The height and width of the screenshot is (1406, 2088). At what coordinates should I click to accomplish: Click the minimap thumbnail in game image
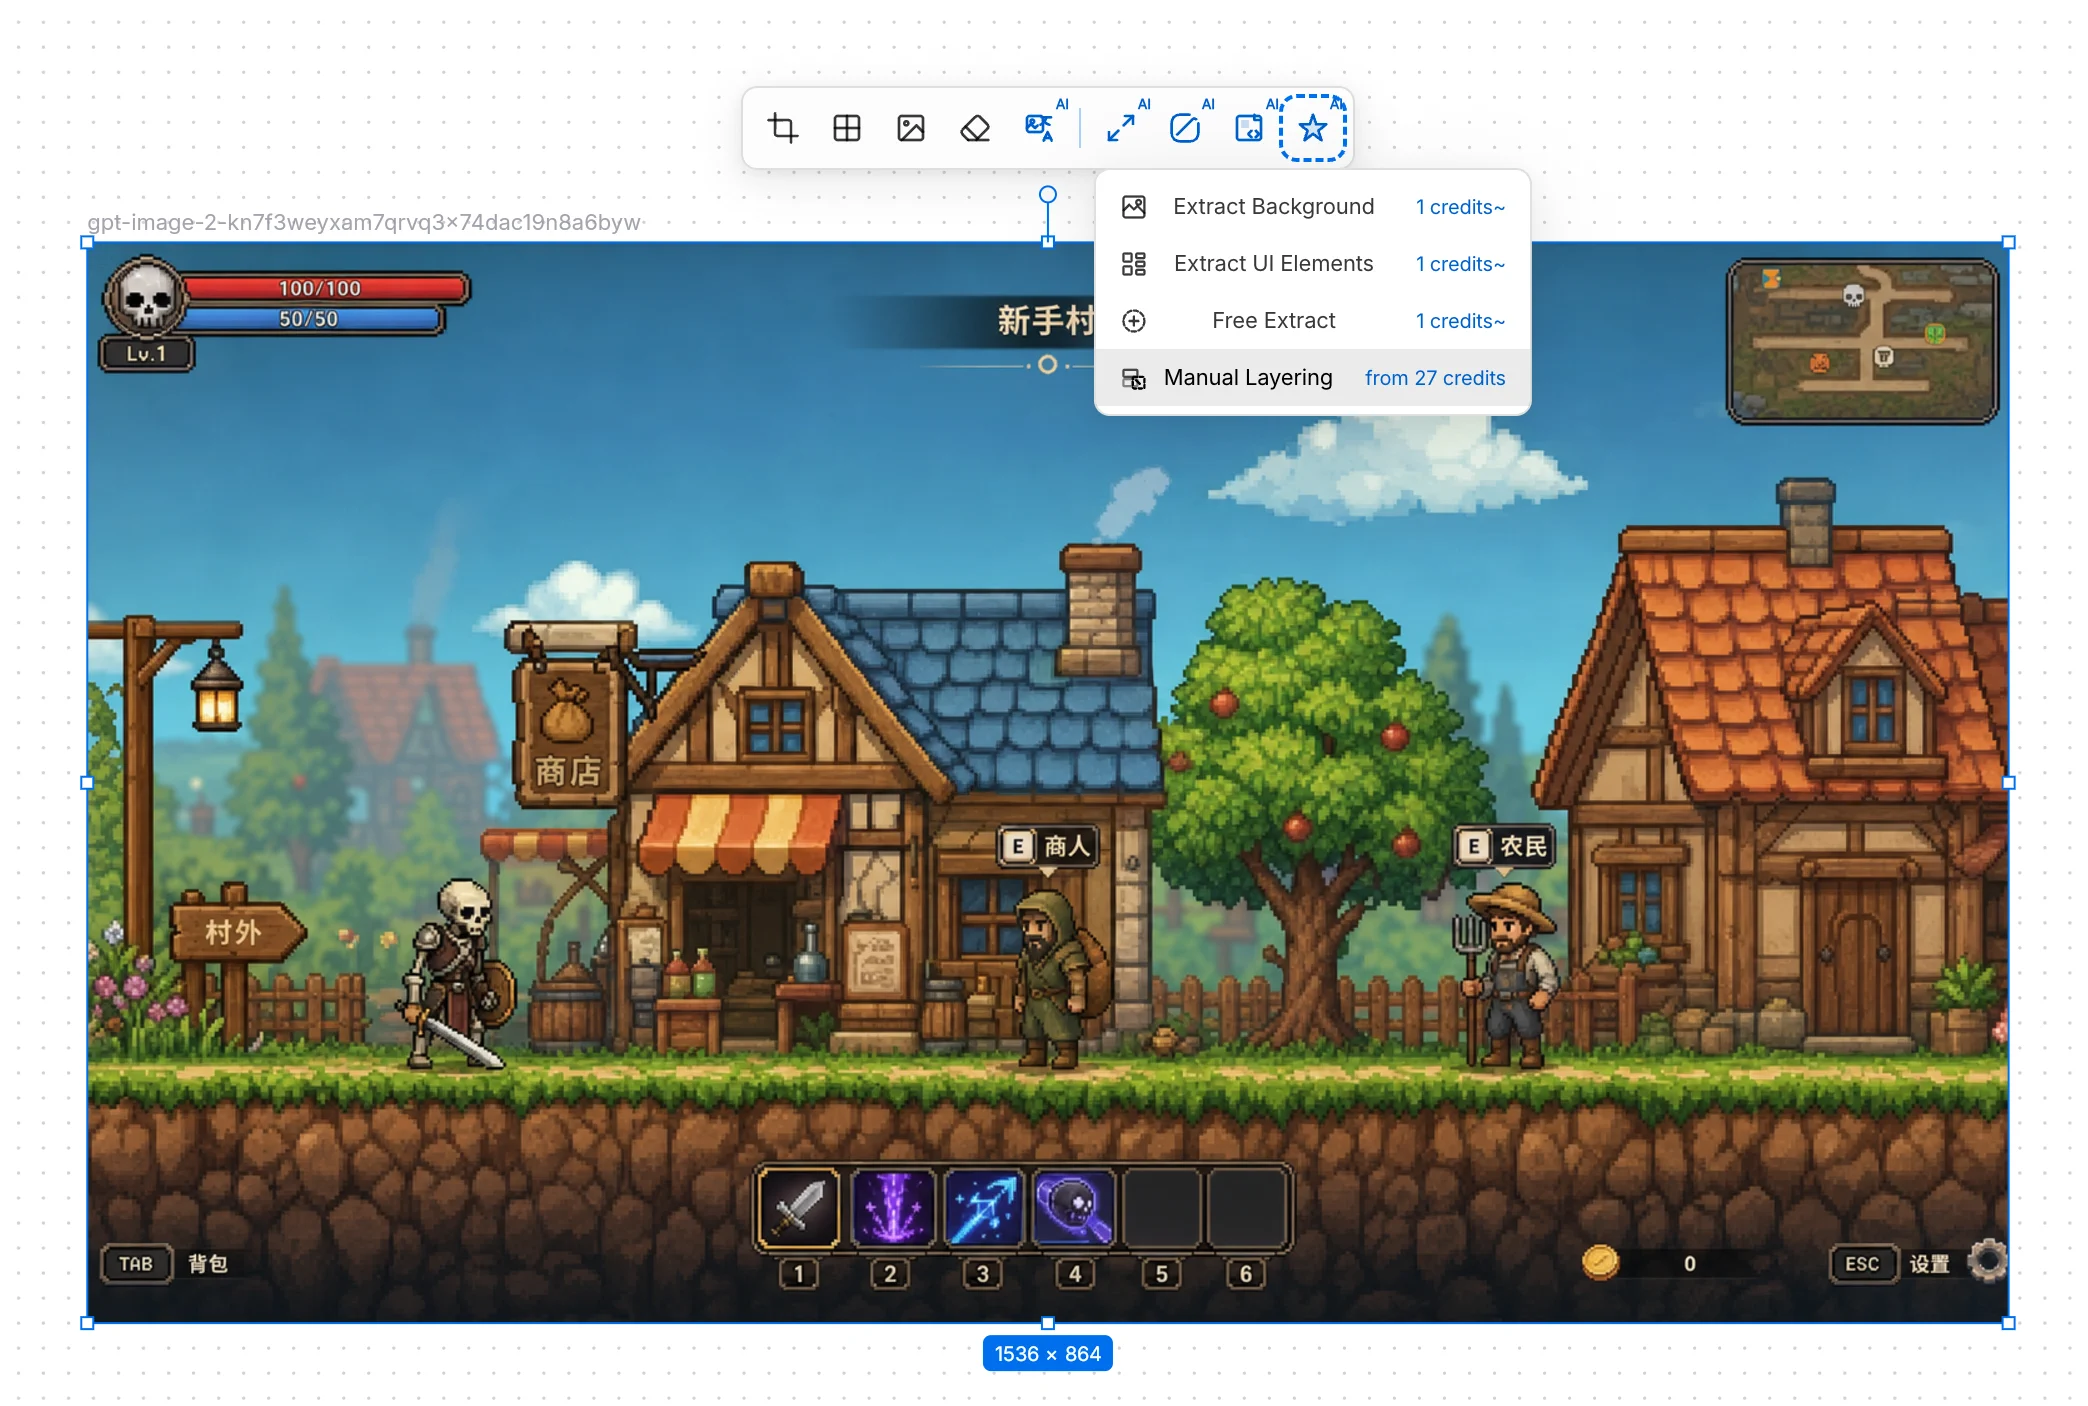point(1863,341)
